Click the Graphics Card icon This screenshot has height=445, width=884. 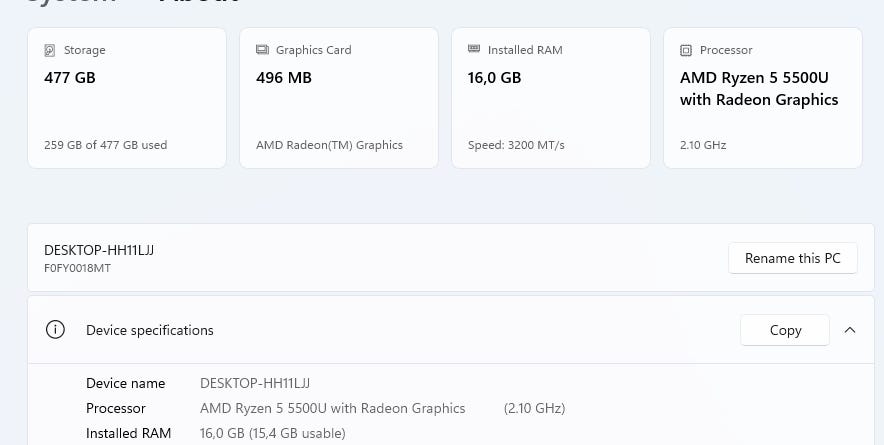(262, 50)
